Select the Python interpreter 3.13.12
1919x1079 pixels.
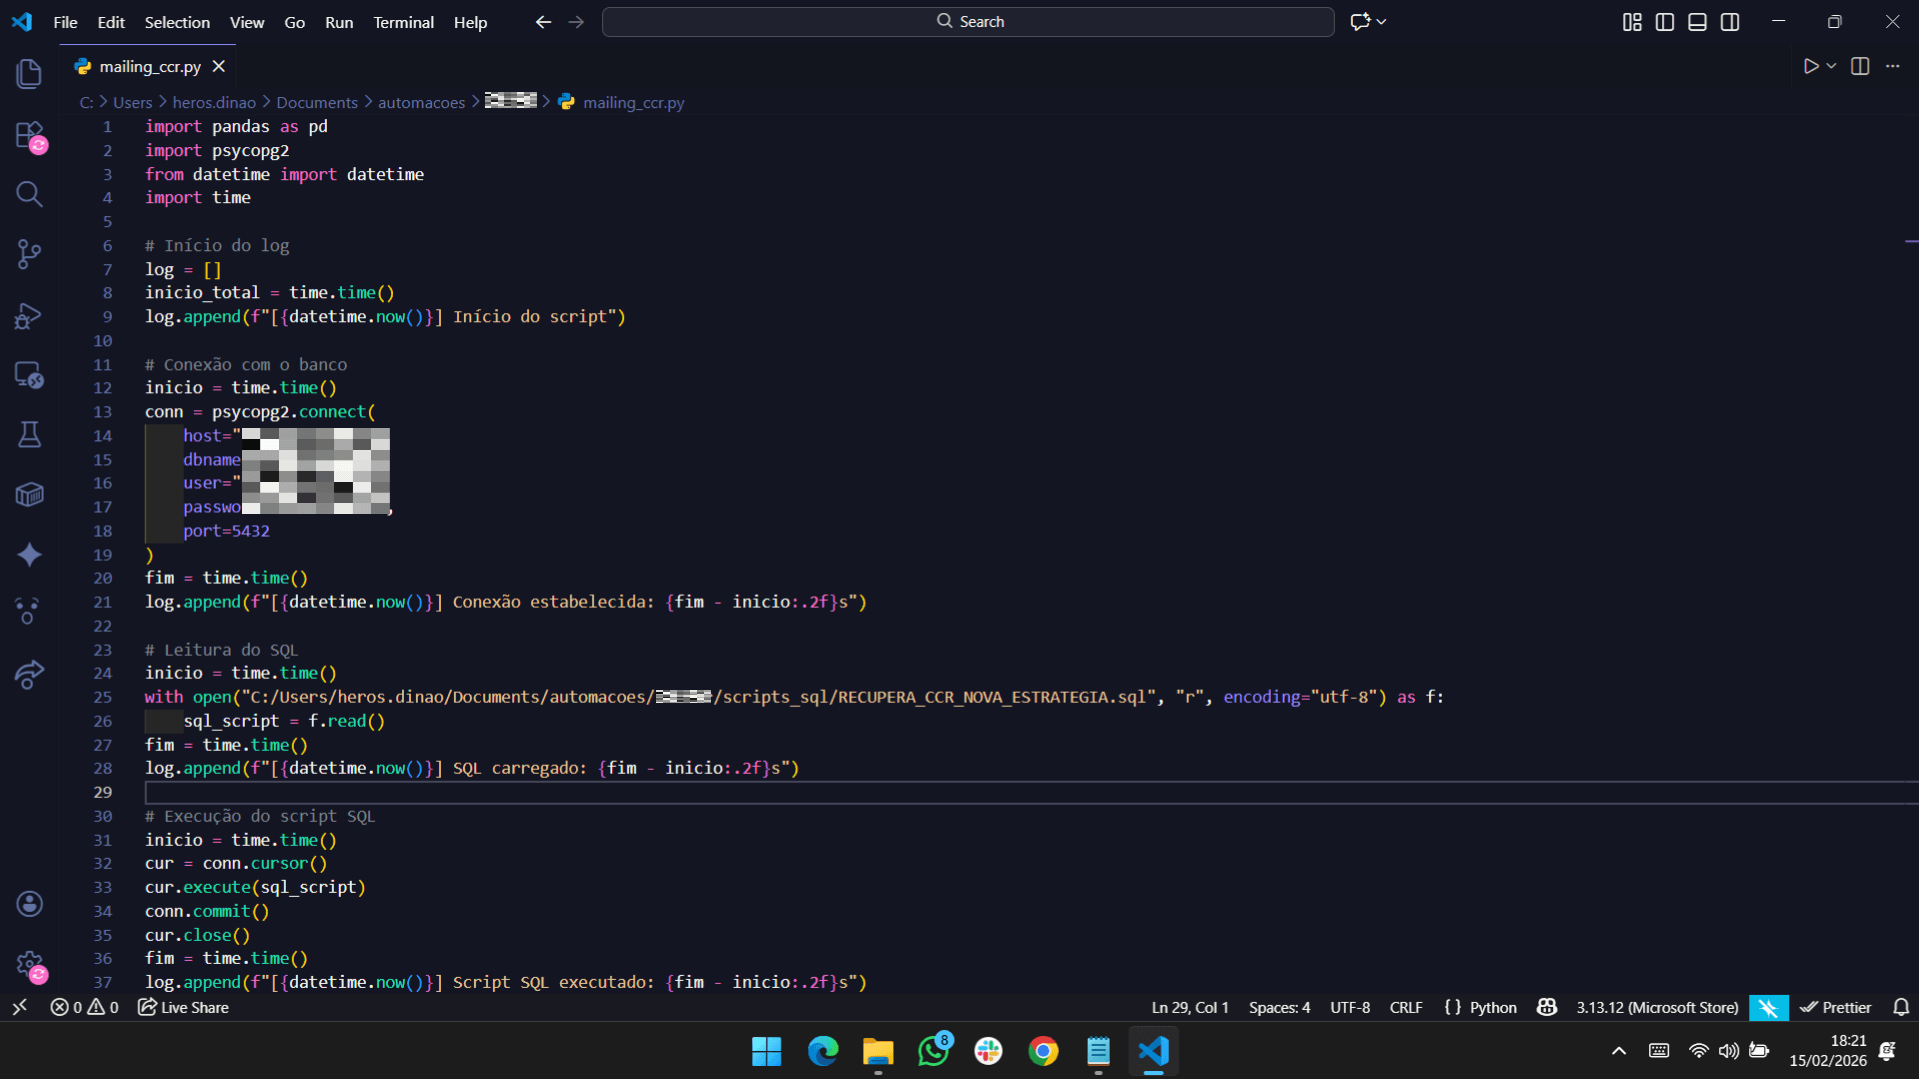[1657, 1008]
